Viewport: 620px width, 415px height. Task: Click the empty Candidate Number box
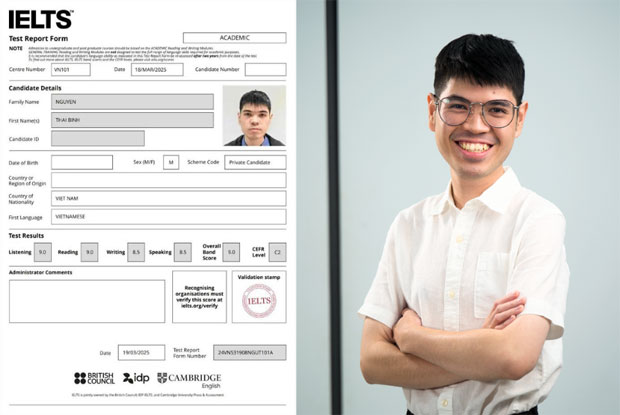pyautogui.click(x=265, y=70)
